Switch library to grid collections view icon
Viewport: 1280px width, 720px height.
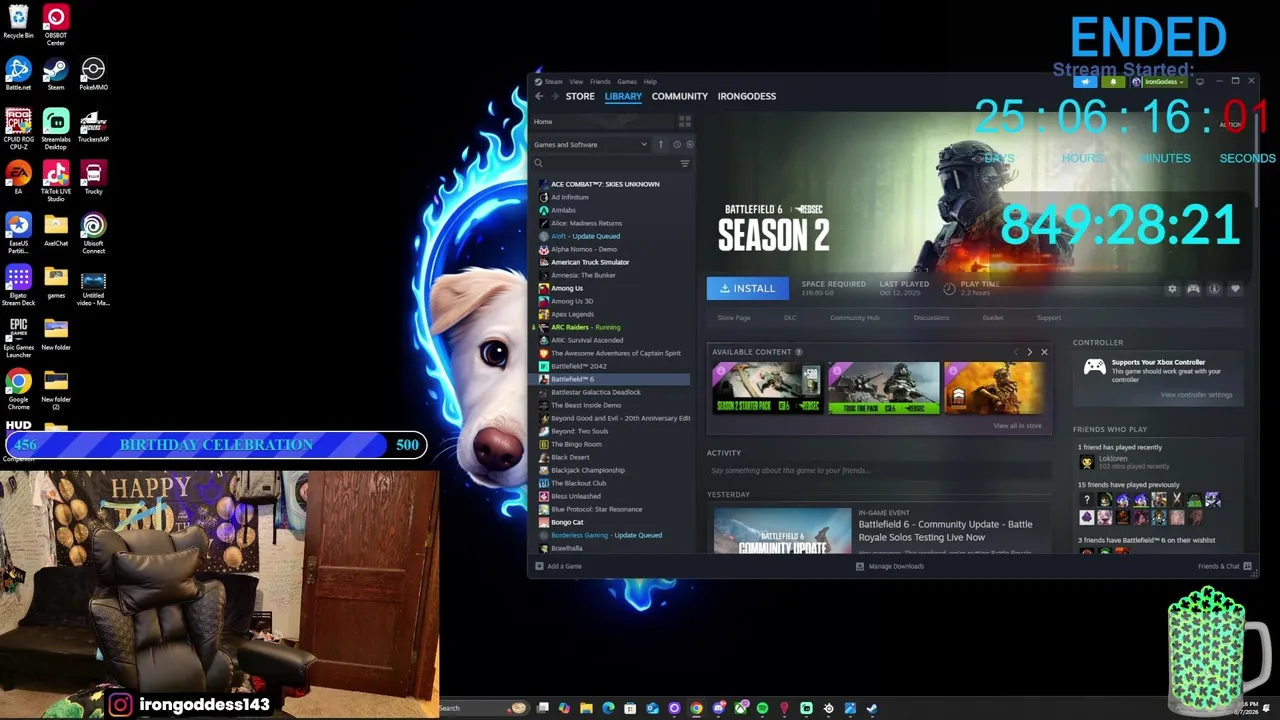[685, 121]
